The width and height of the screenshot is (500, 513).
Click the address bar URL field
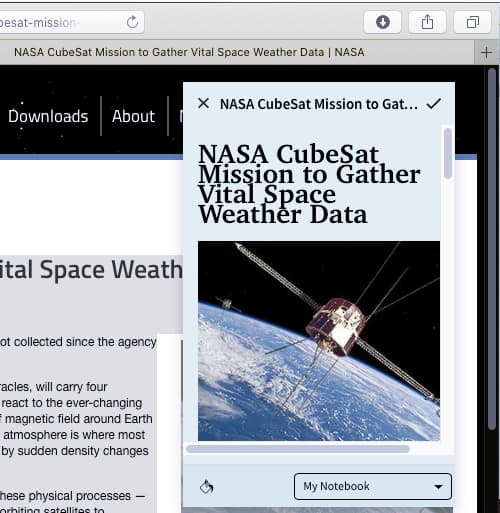click(72, 22)
